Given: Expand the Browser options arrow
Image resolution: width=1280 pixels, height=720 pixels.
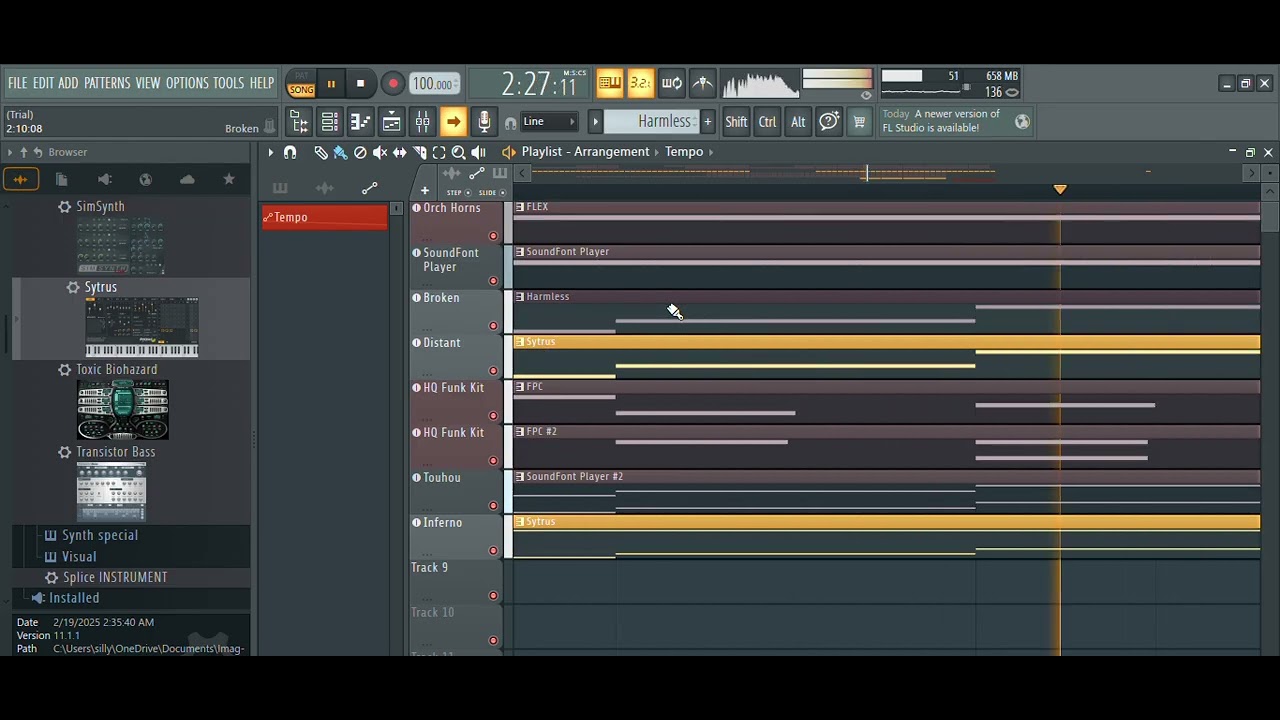Looking at the screenshot, I should pos(9,152).
